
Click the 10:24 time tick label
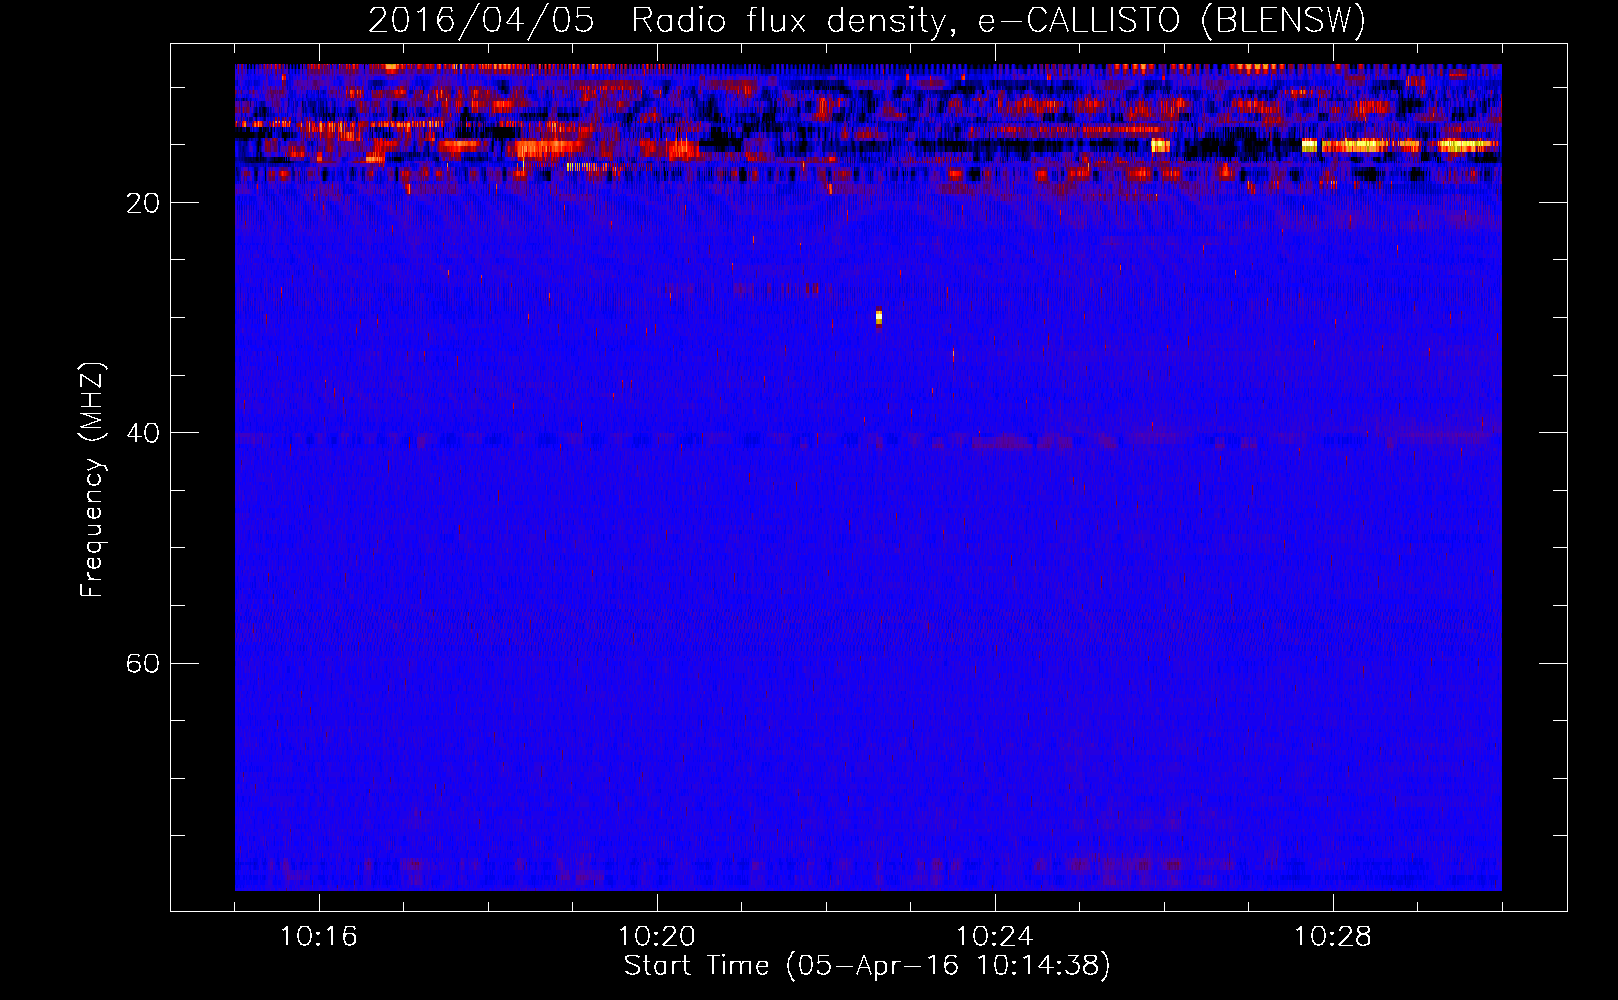[x=994, y=937]
